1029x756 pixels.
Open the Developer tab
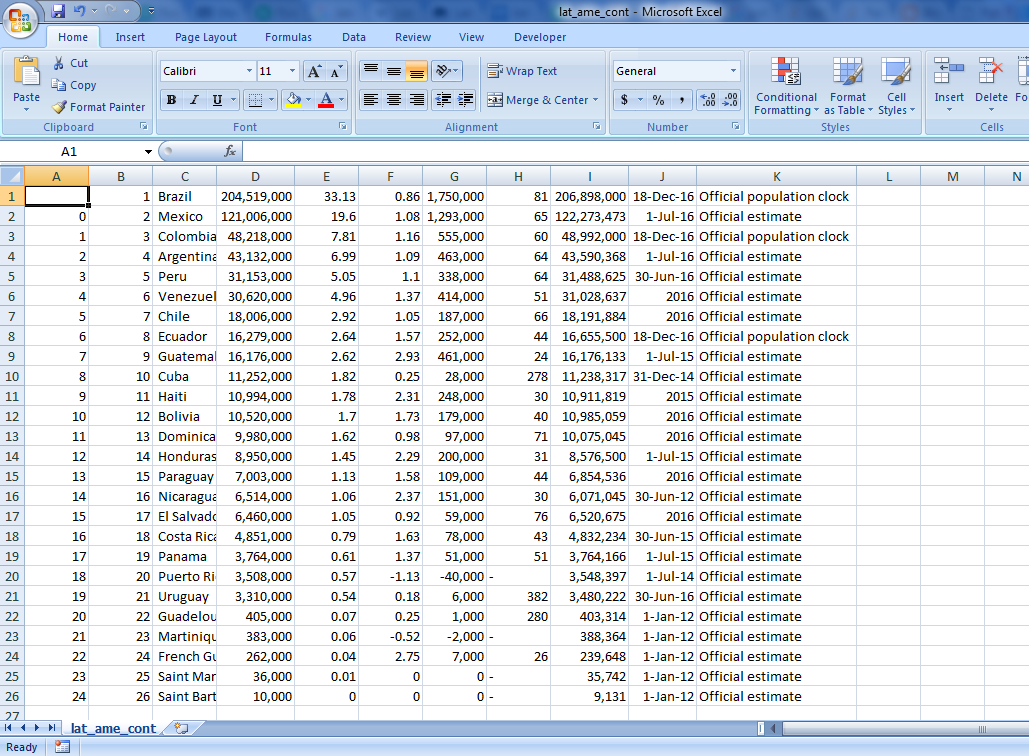pos(539,37)
